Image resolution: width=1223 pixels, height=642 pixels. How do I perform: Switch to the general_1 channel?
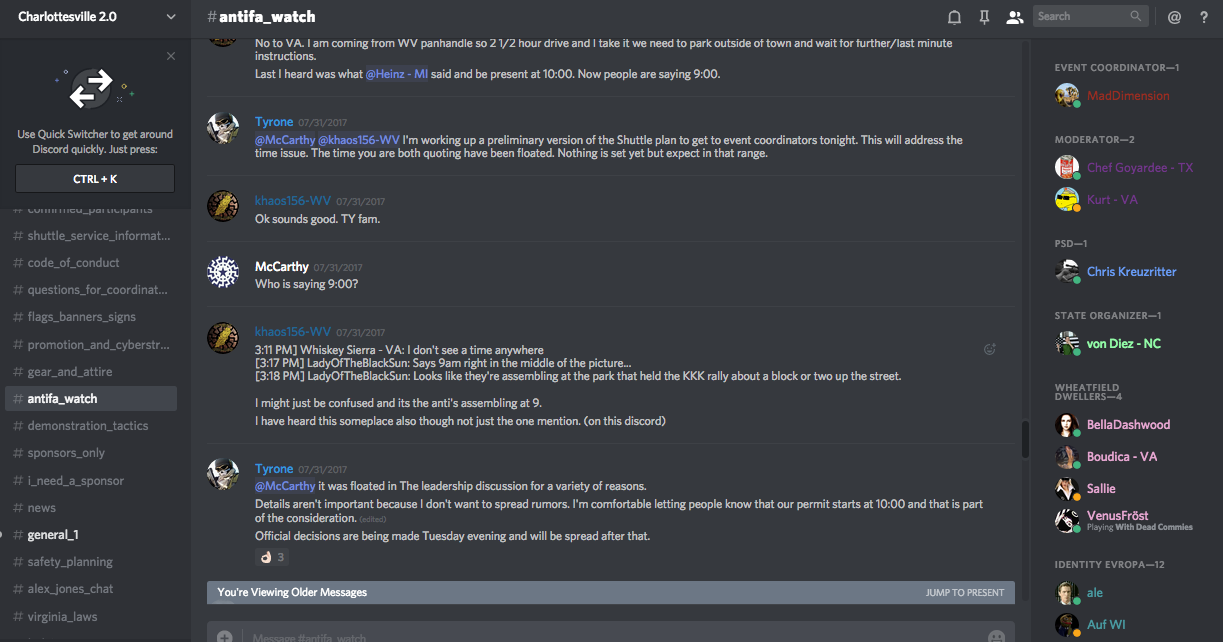(x=53, y=535)
